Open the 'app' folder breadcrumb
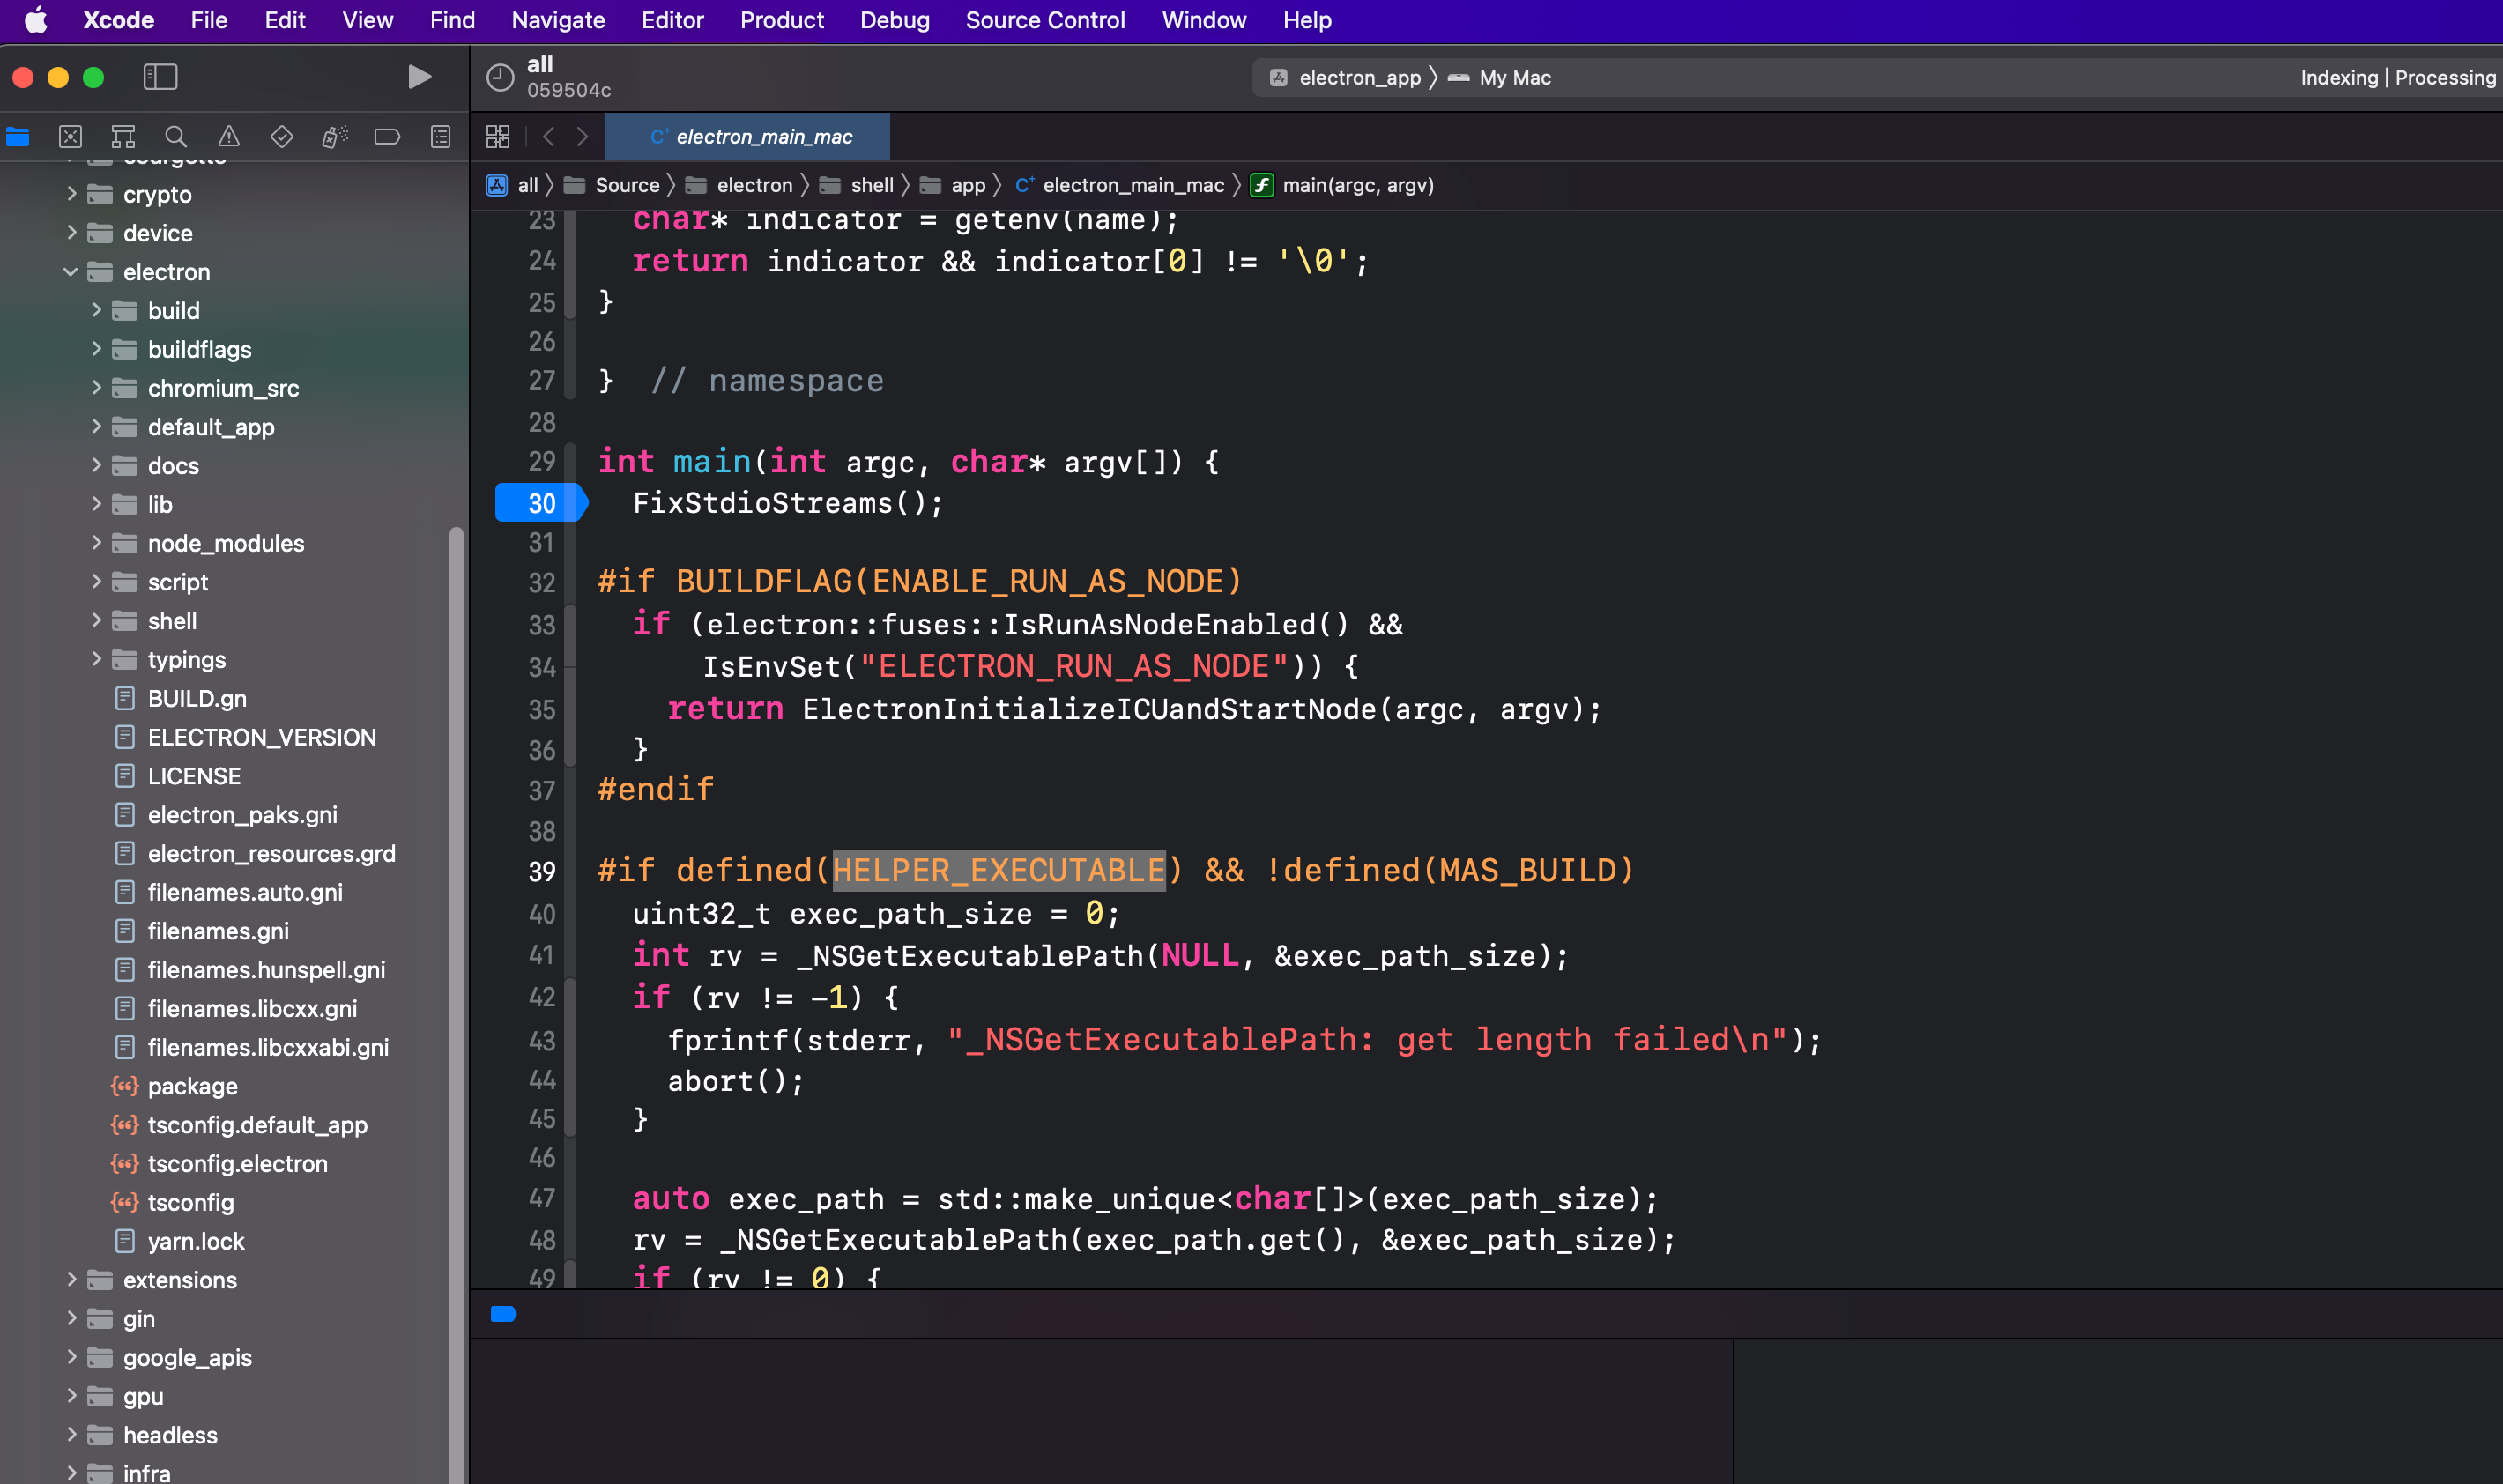2503x1484 pixels. [x=953, y=185]
